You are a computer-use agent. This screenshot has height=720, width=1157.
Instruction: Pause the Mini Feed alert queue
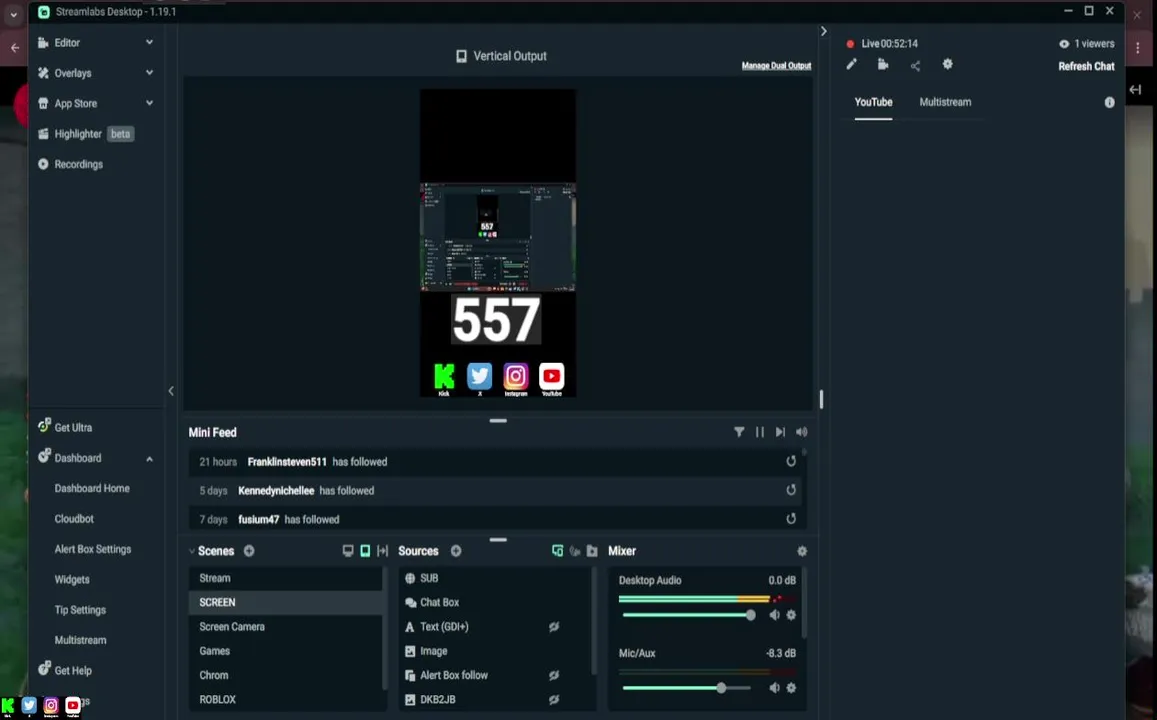[x=760, y=432]
